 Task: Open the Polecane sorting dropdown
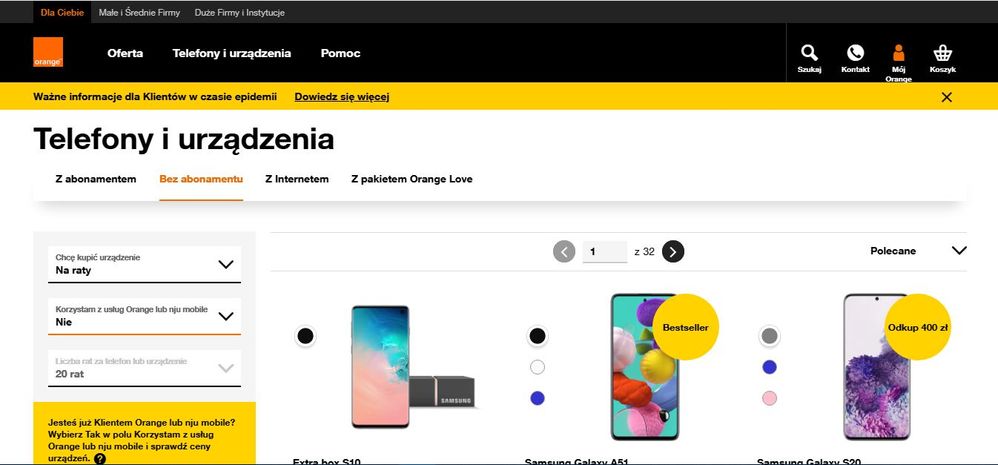[x=918, y=251]
